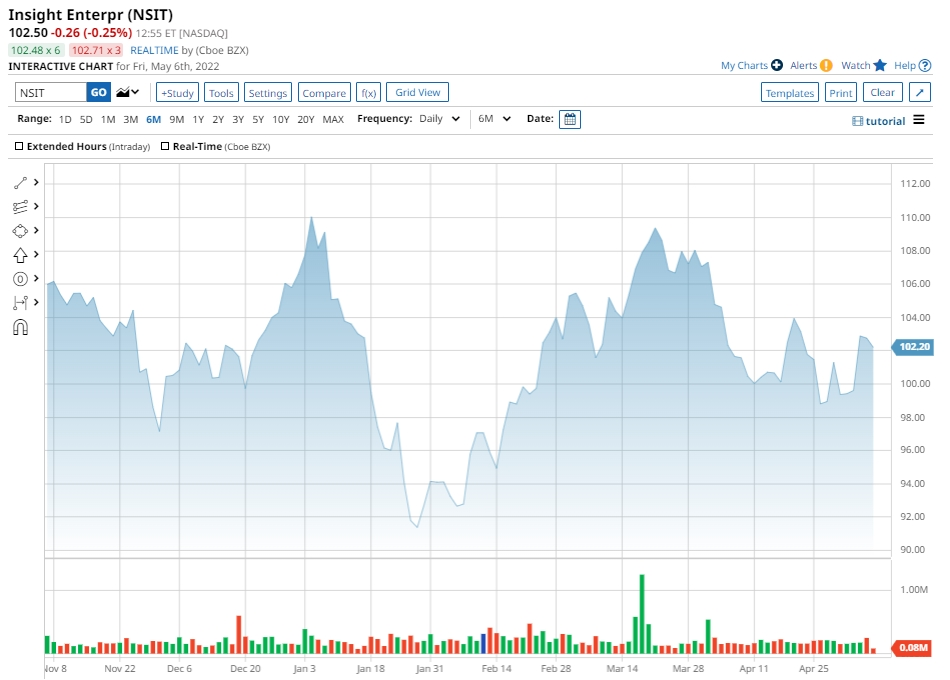The height and width of the screenshot is (680, 950).
Task: Select the 5Y range
Action: coord(258,119)
